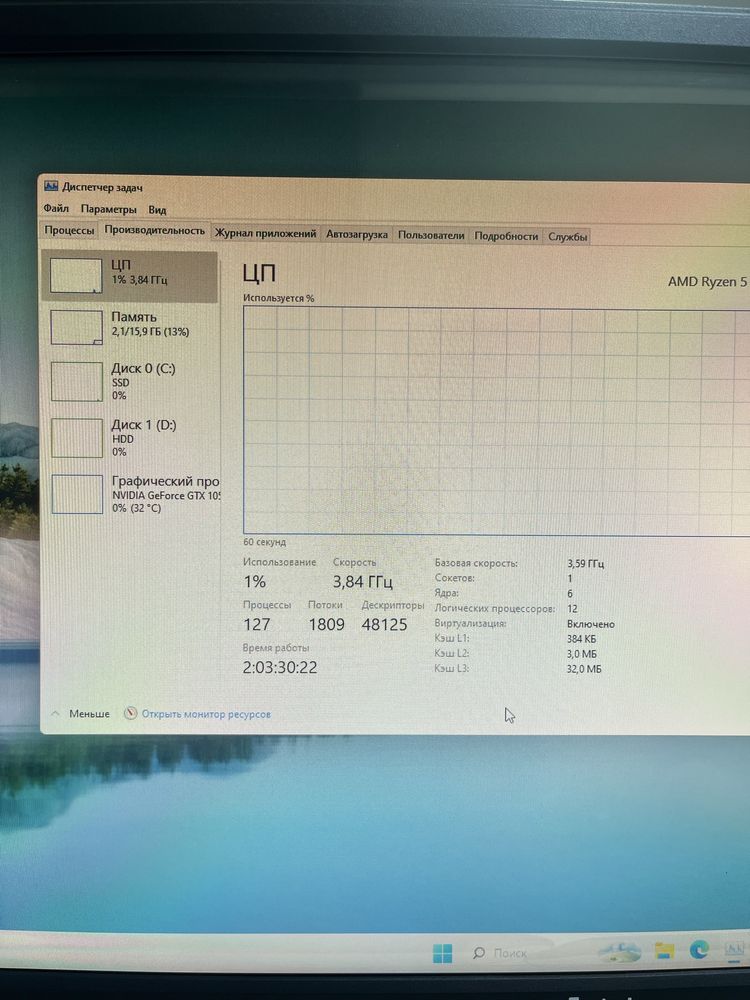750x1000 pixels.
Task: Click the Task Manager taskbar icon
Action: (736, 949)
